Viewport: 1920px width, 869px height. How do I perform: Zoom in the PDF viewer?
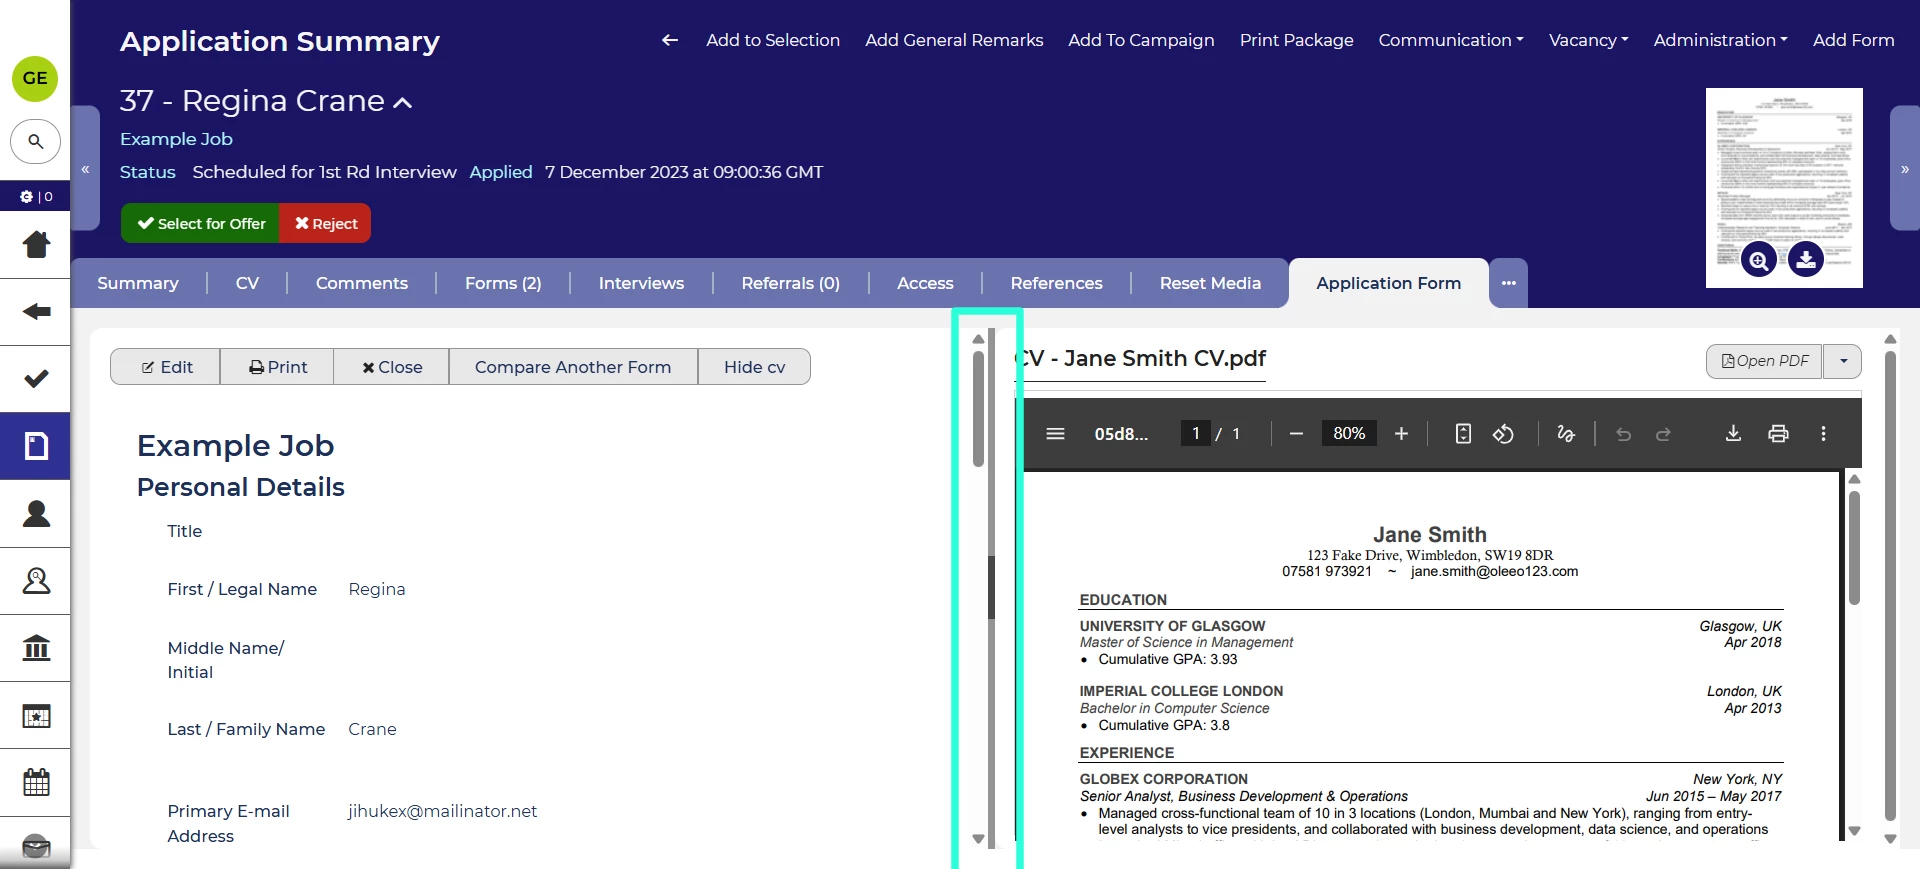(1401, 434)
